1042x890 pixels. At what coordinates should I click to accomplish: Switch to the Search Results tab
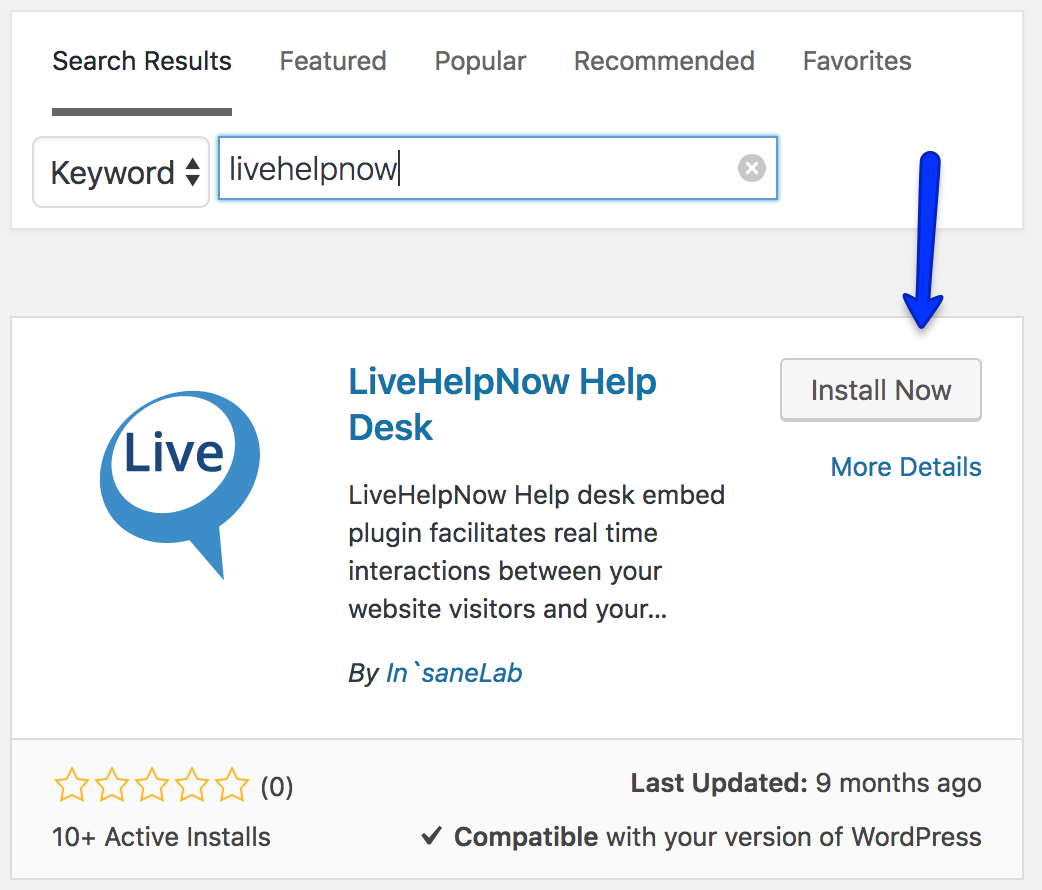[x=142, y=61]
